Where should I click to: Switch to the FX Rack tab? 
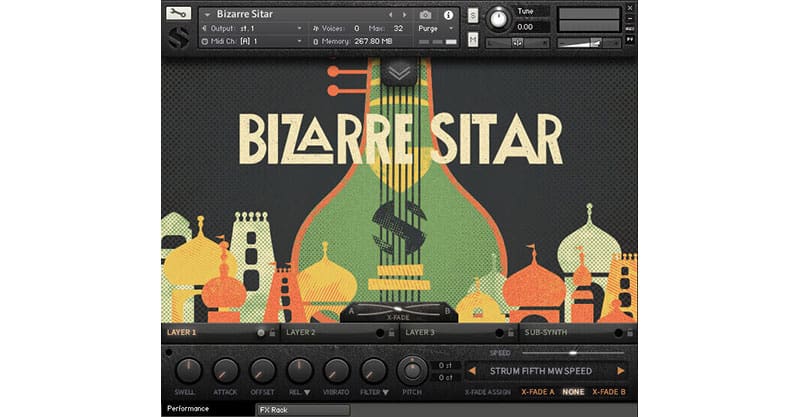click(x=303, y=410)
